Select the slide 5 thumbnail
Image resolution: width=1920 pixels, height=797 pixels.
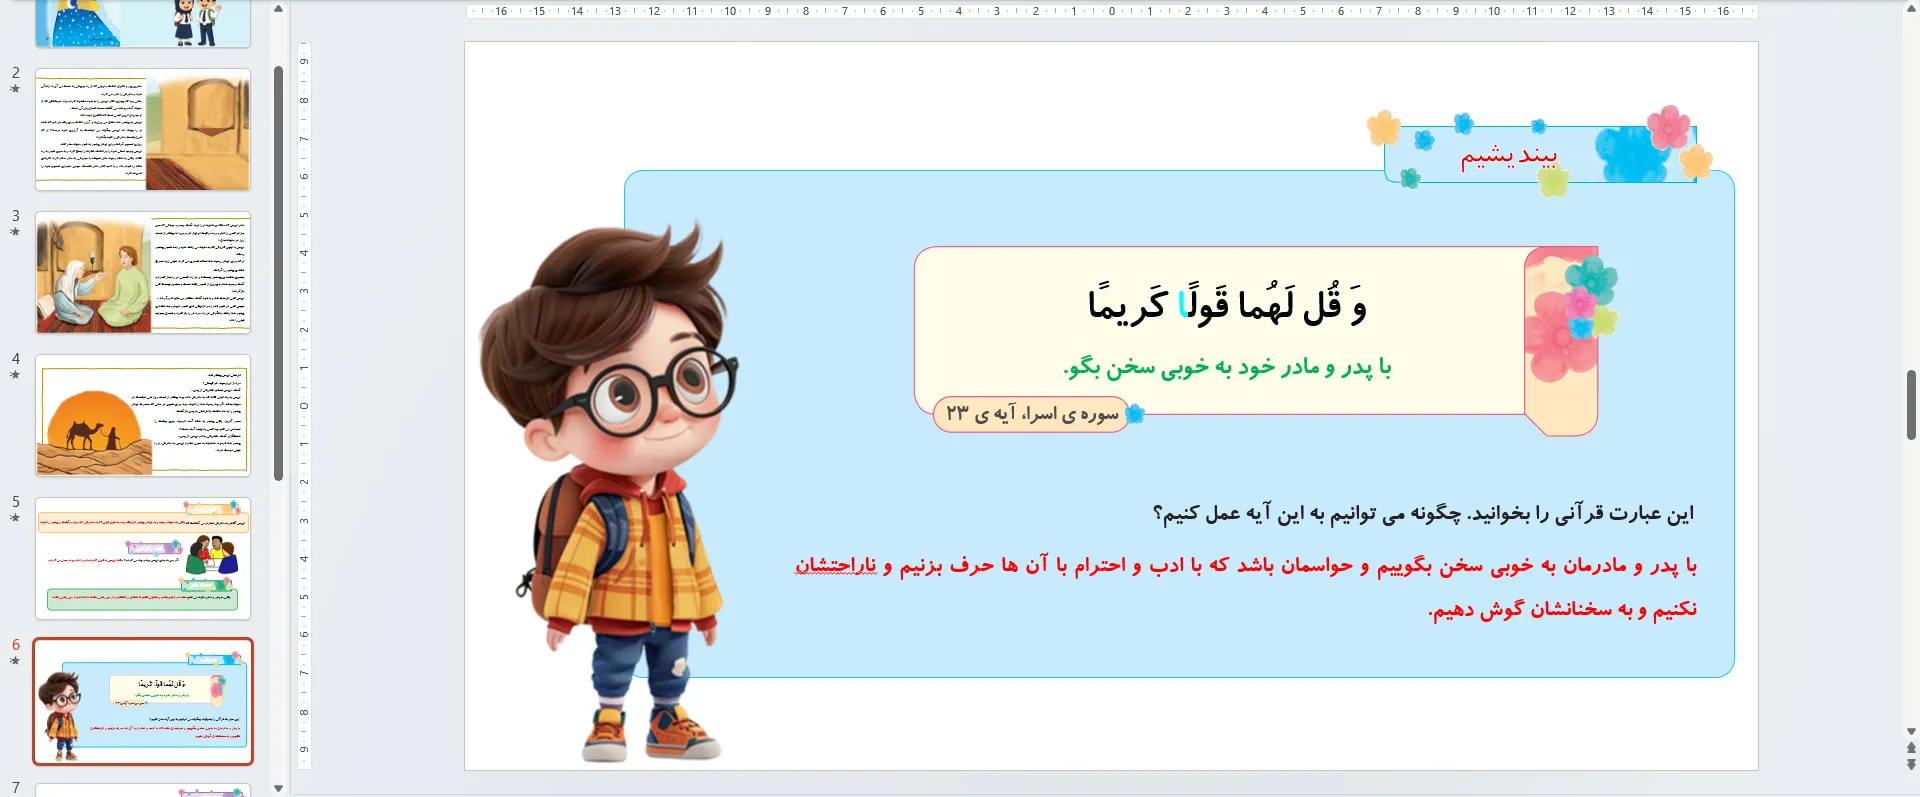(x=143, y=558)
